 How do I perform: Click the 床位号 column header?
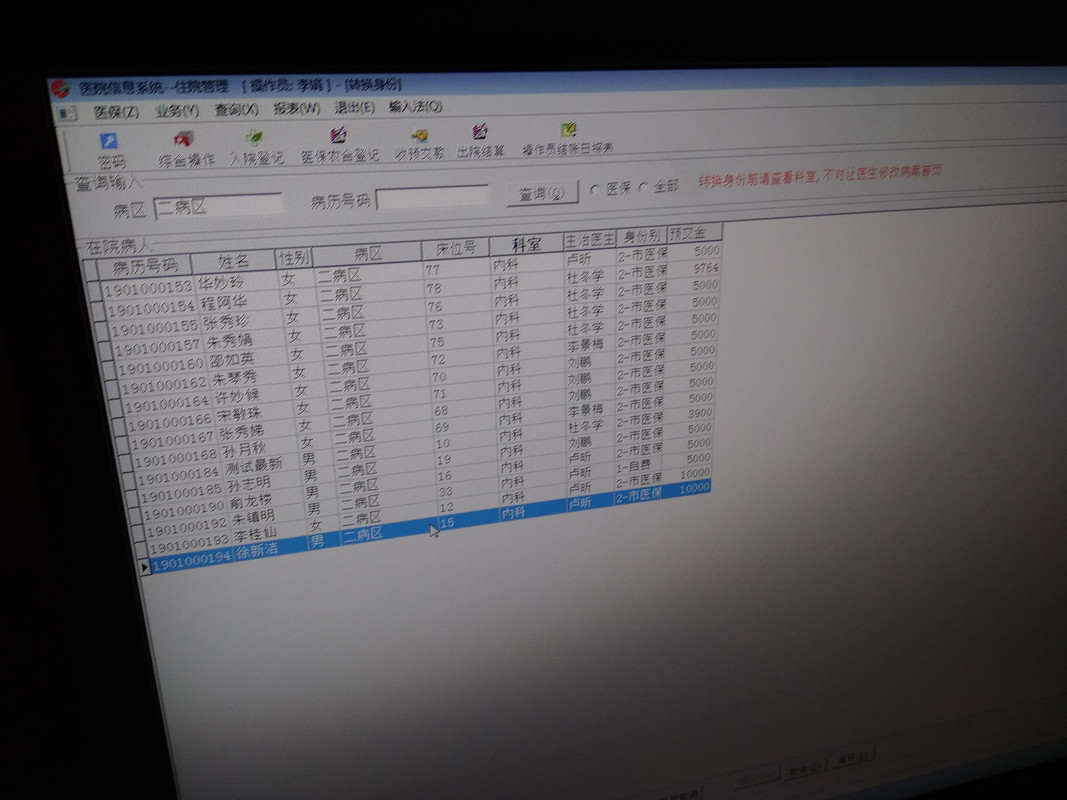click(456, 248)
